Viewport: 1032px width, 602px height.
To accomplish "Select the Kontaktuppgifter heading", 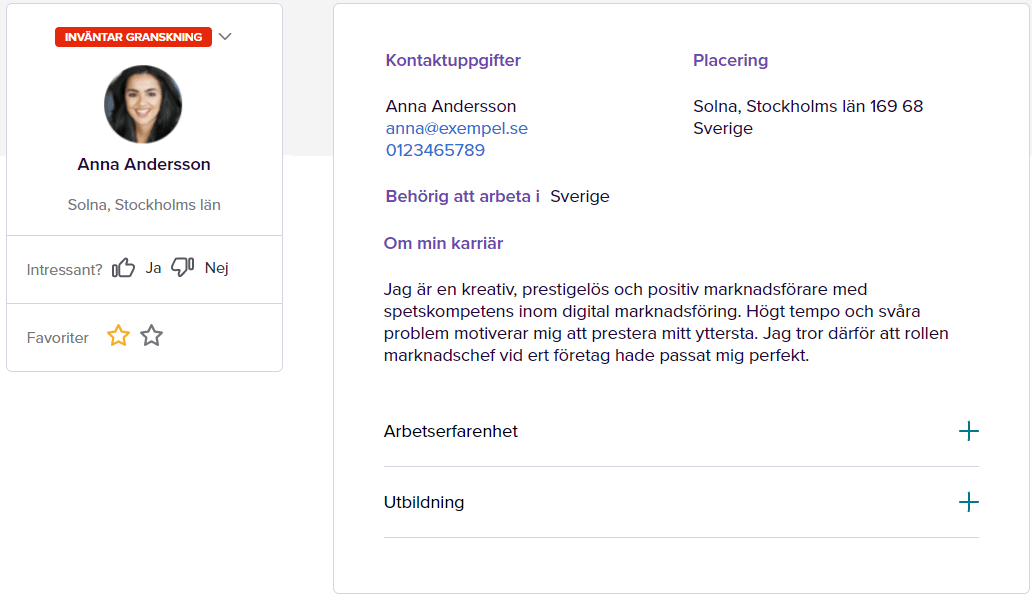I will [x=453, y=61].
